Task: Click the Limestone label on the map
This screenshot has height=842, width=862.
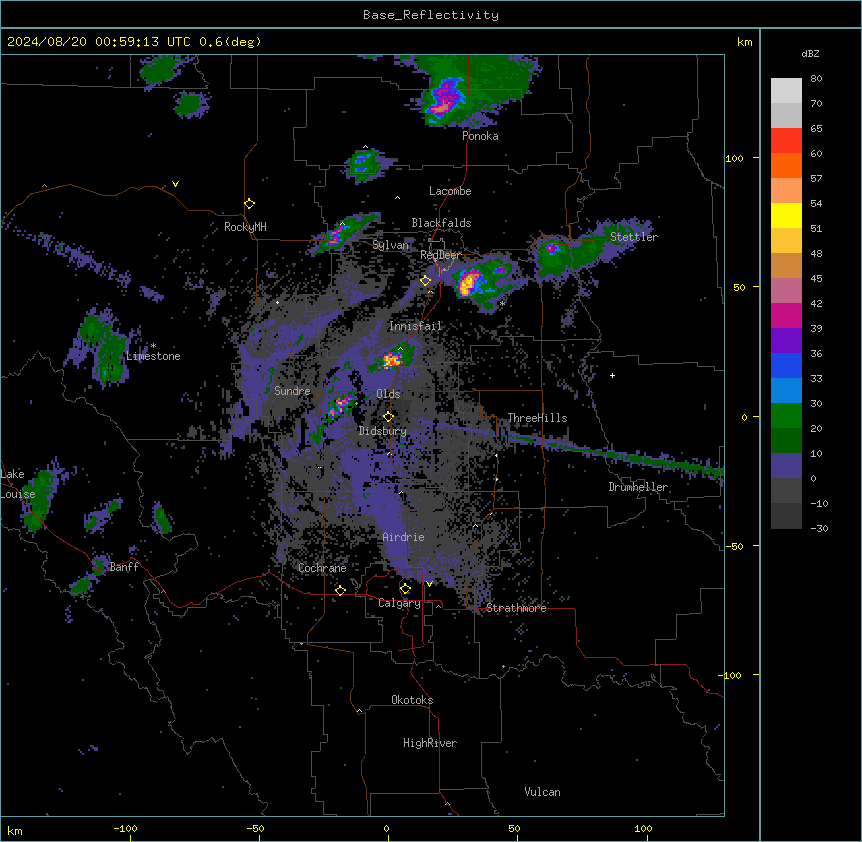Action: click(x=153, y=356)
